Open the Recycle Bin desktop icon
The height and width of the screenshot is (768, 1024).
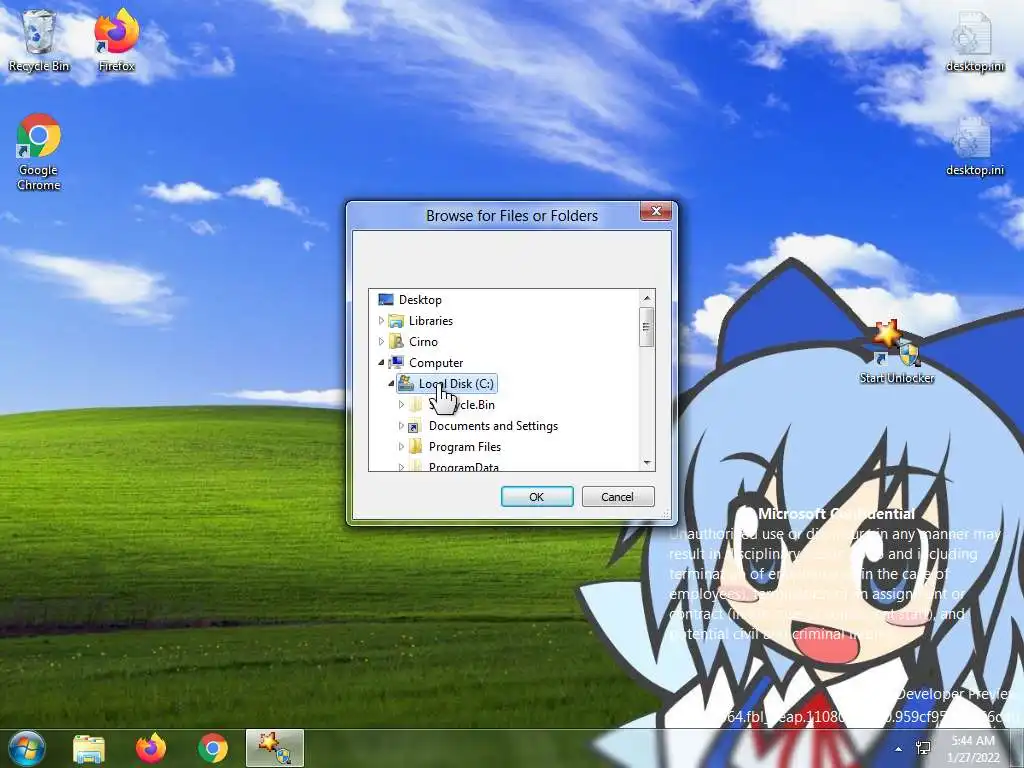[x=39, y=40]
